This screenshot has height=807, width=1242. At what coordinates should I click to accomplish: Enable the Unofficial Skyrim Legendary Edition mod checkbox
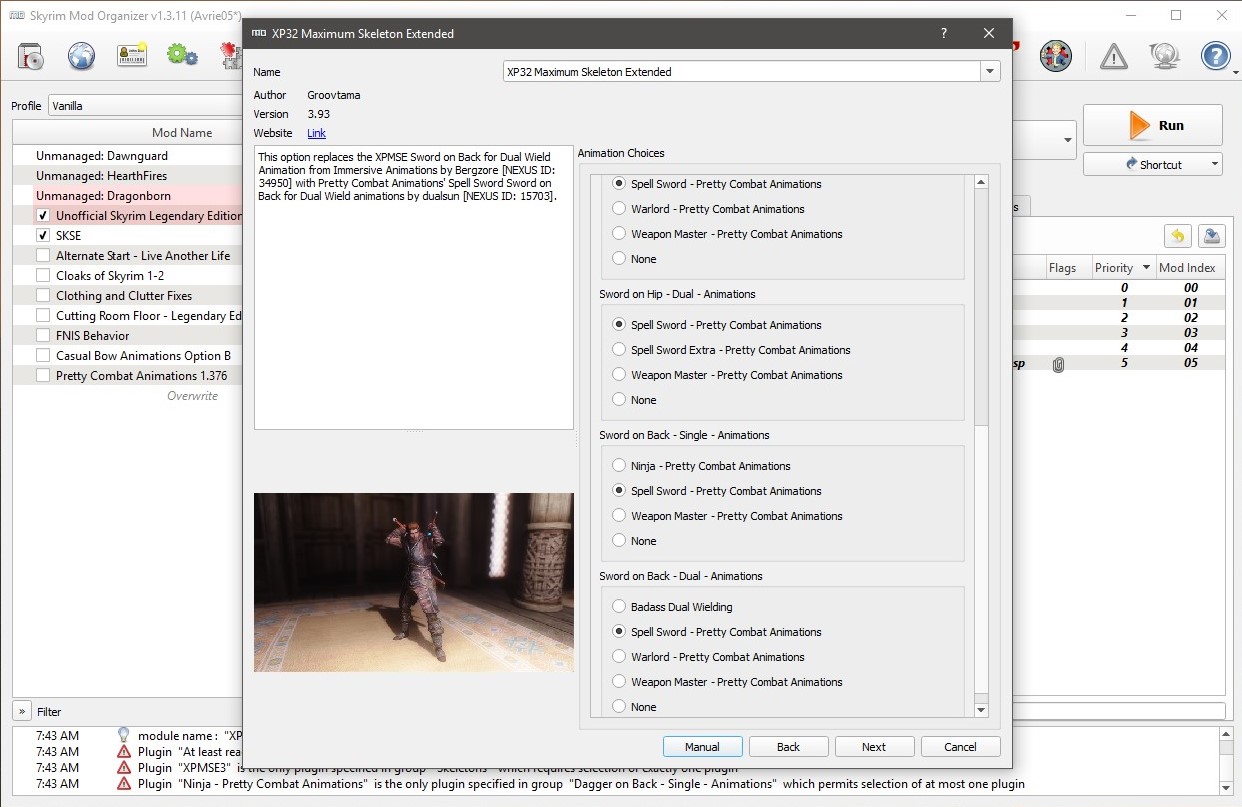coord(43,216)
